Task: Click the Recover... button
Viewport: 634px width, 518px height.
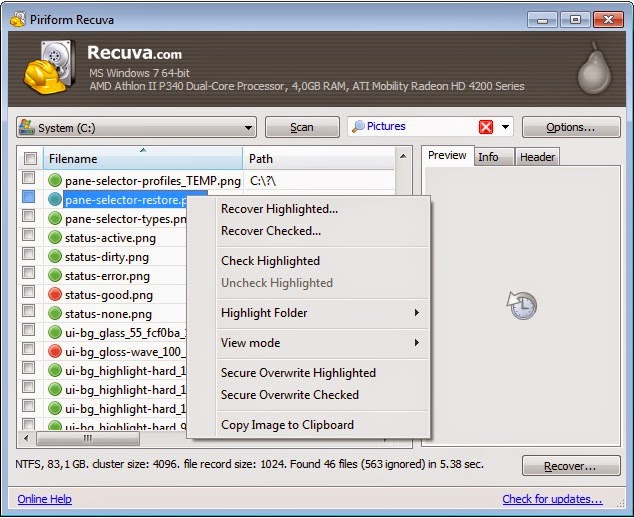Action: (x=571, y=466)
